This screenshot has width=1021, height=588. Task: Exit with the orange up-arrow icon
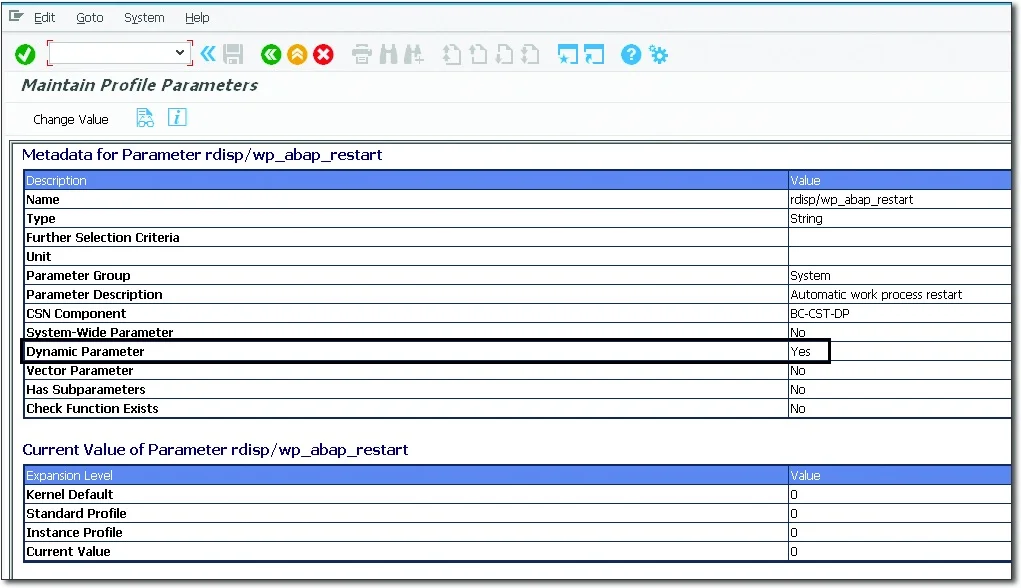point(296,54)
